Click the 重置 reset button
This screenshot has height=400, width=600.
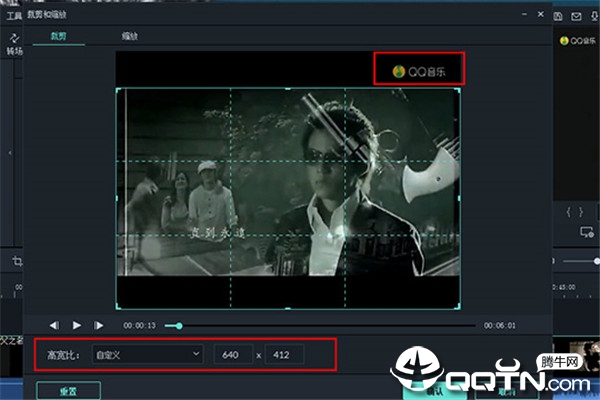click(68, 391)
